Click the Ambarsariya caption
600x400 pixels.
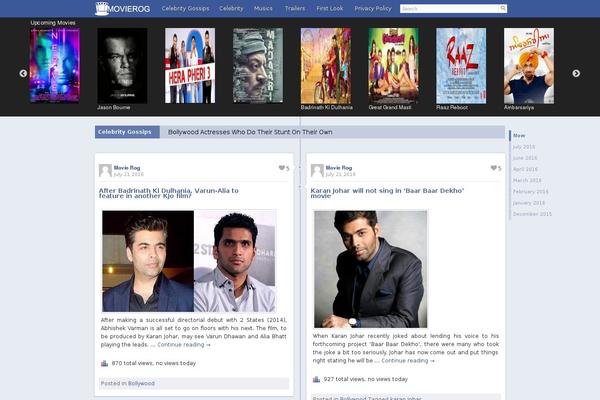point(519,108)
